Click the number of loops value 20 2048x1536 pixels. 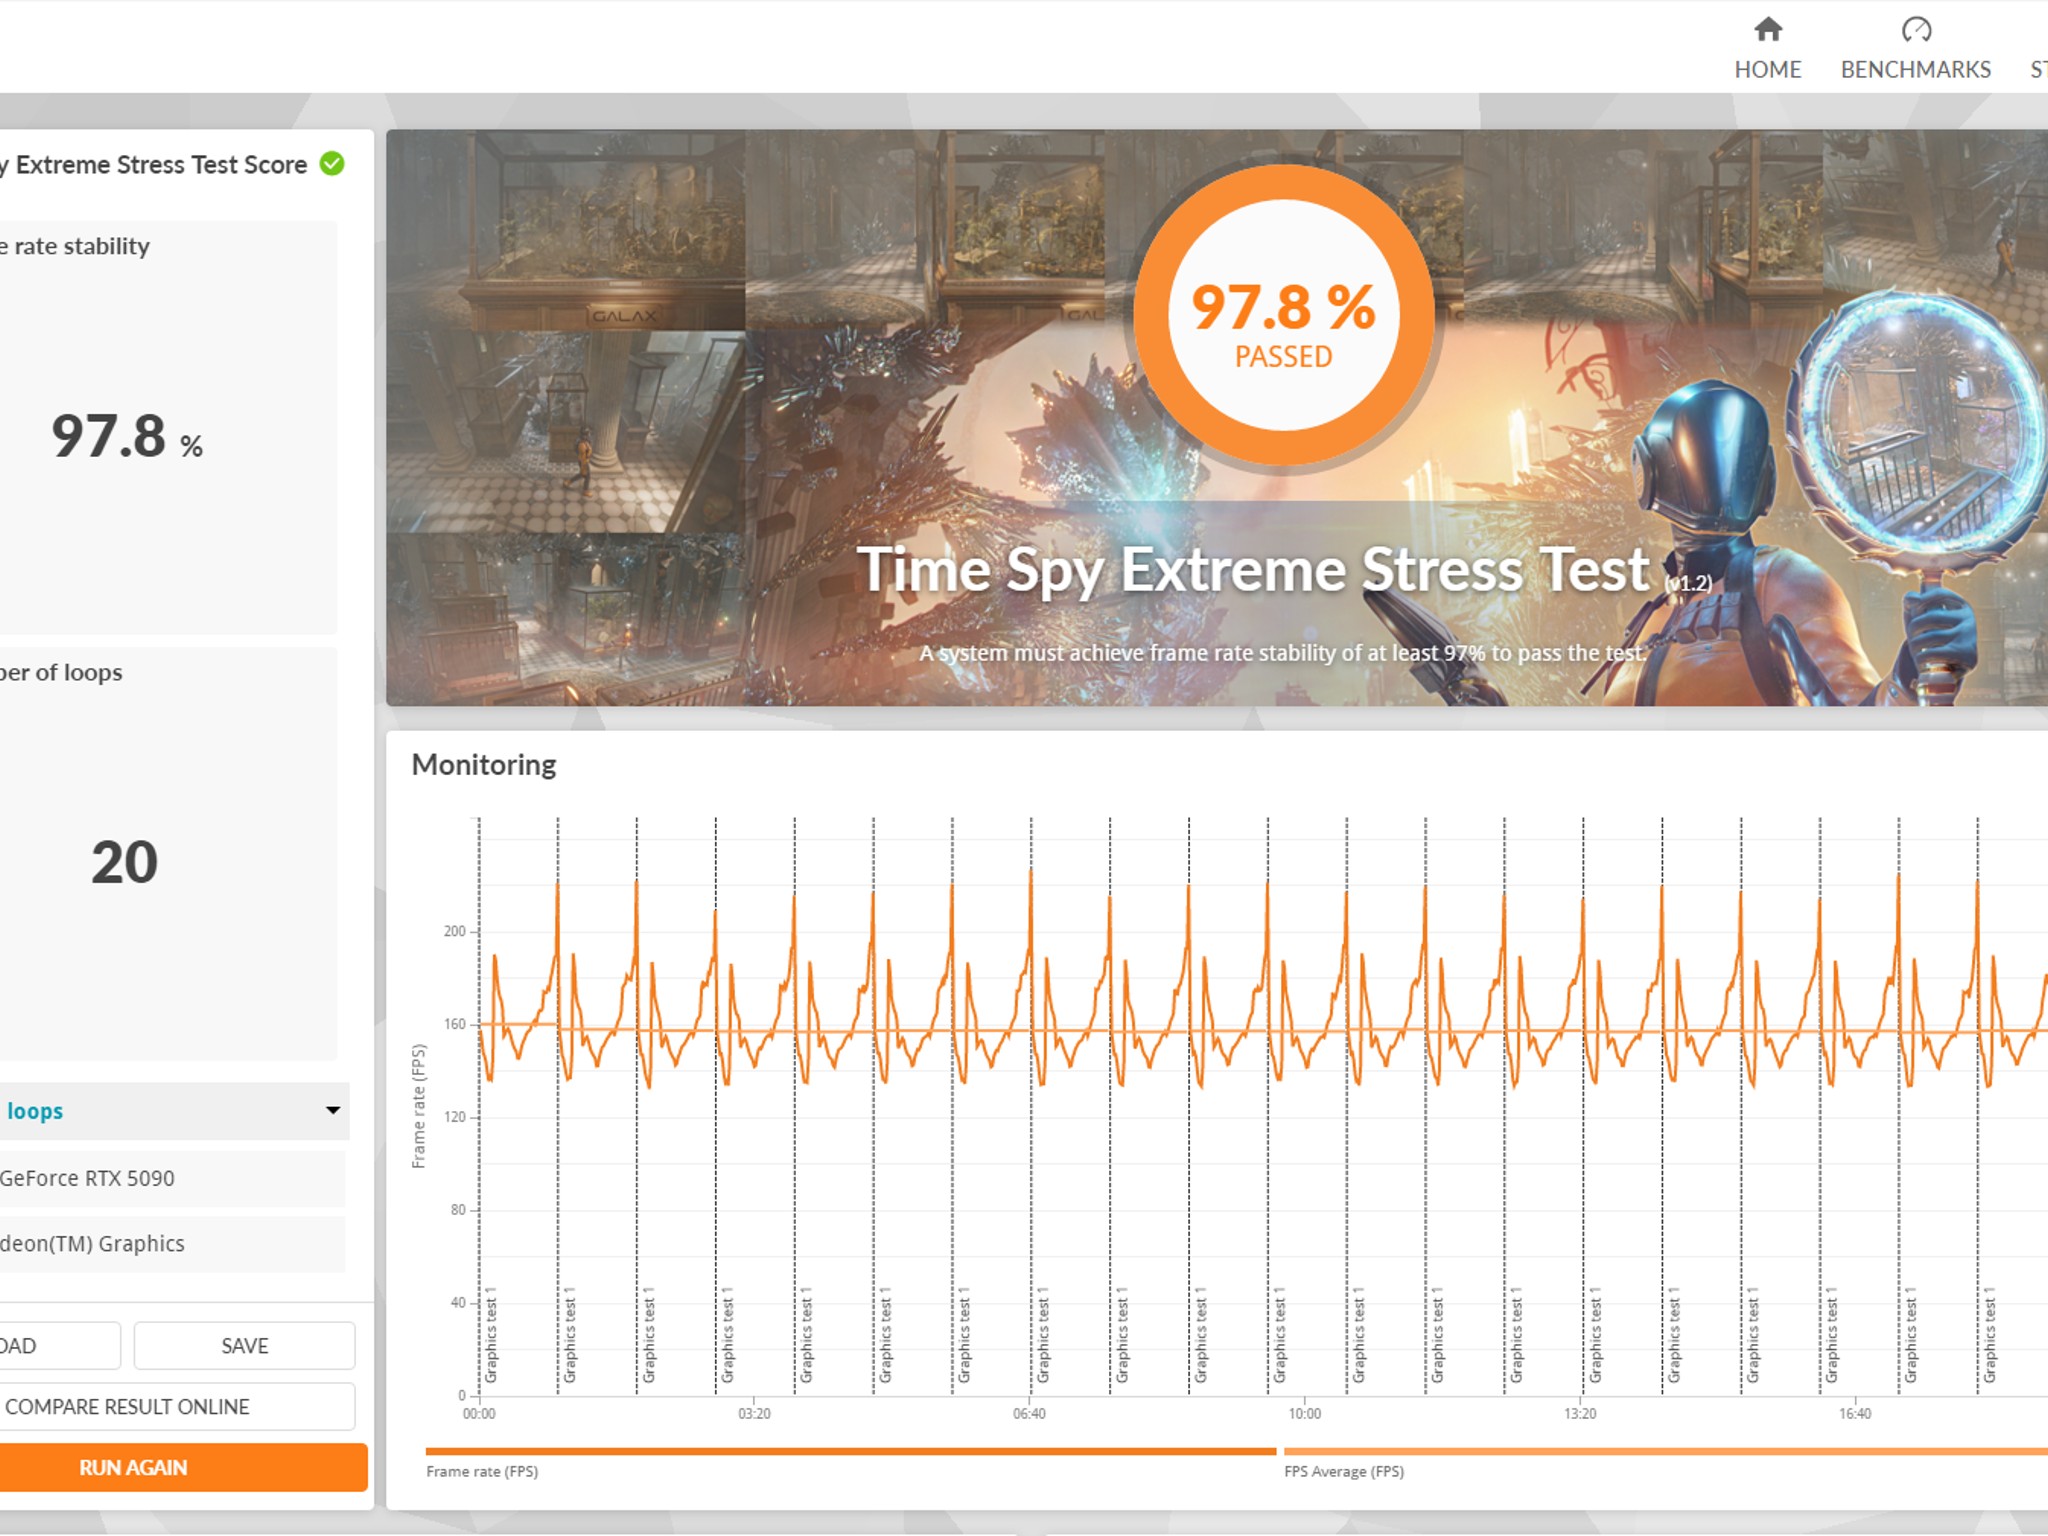click(x=125, y=862)
